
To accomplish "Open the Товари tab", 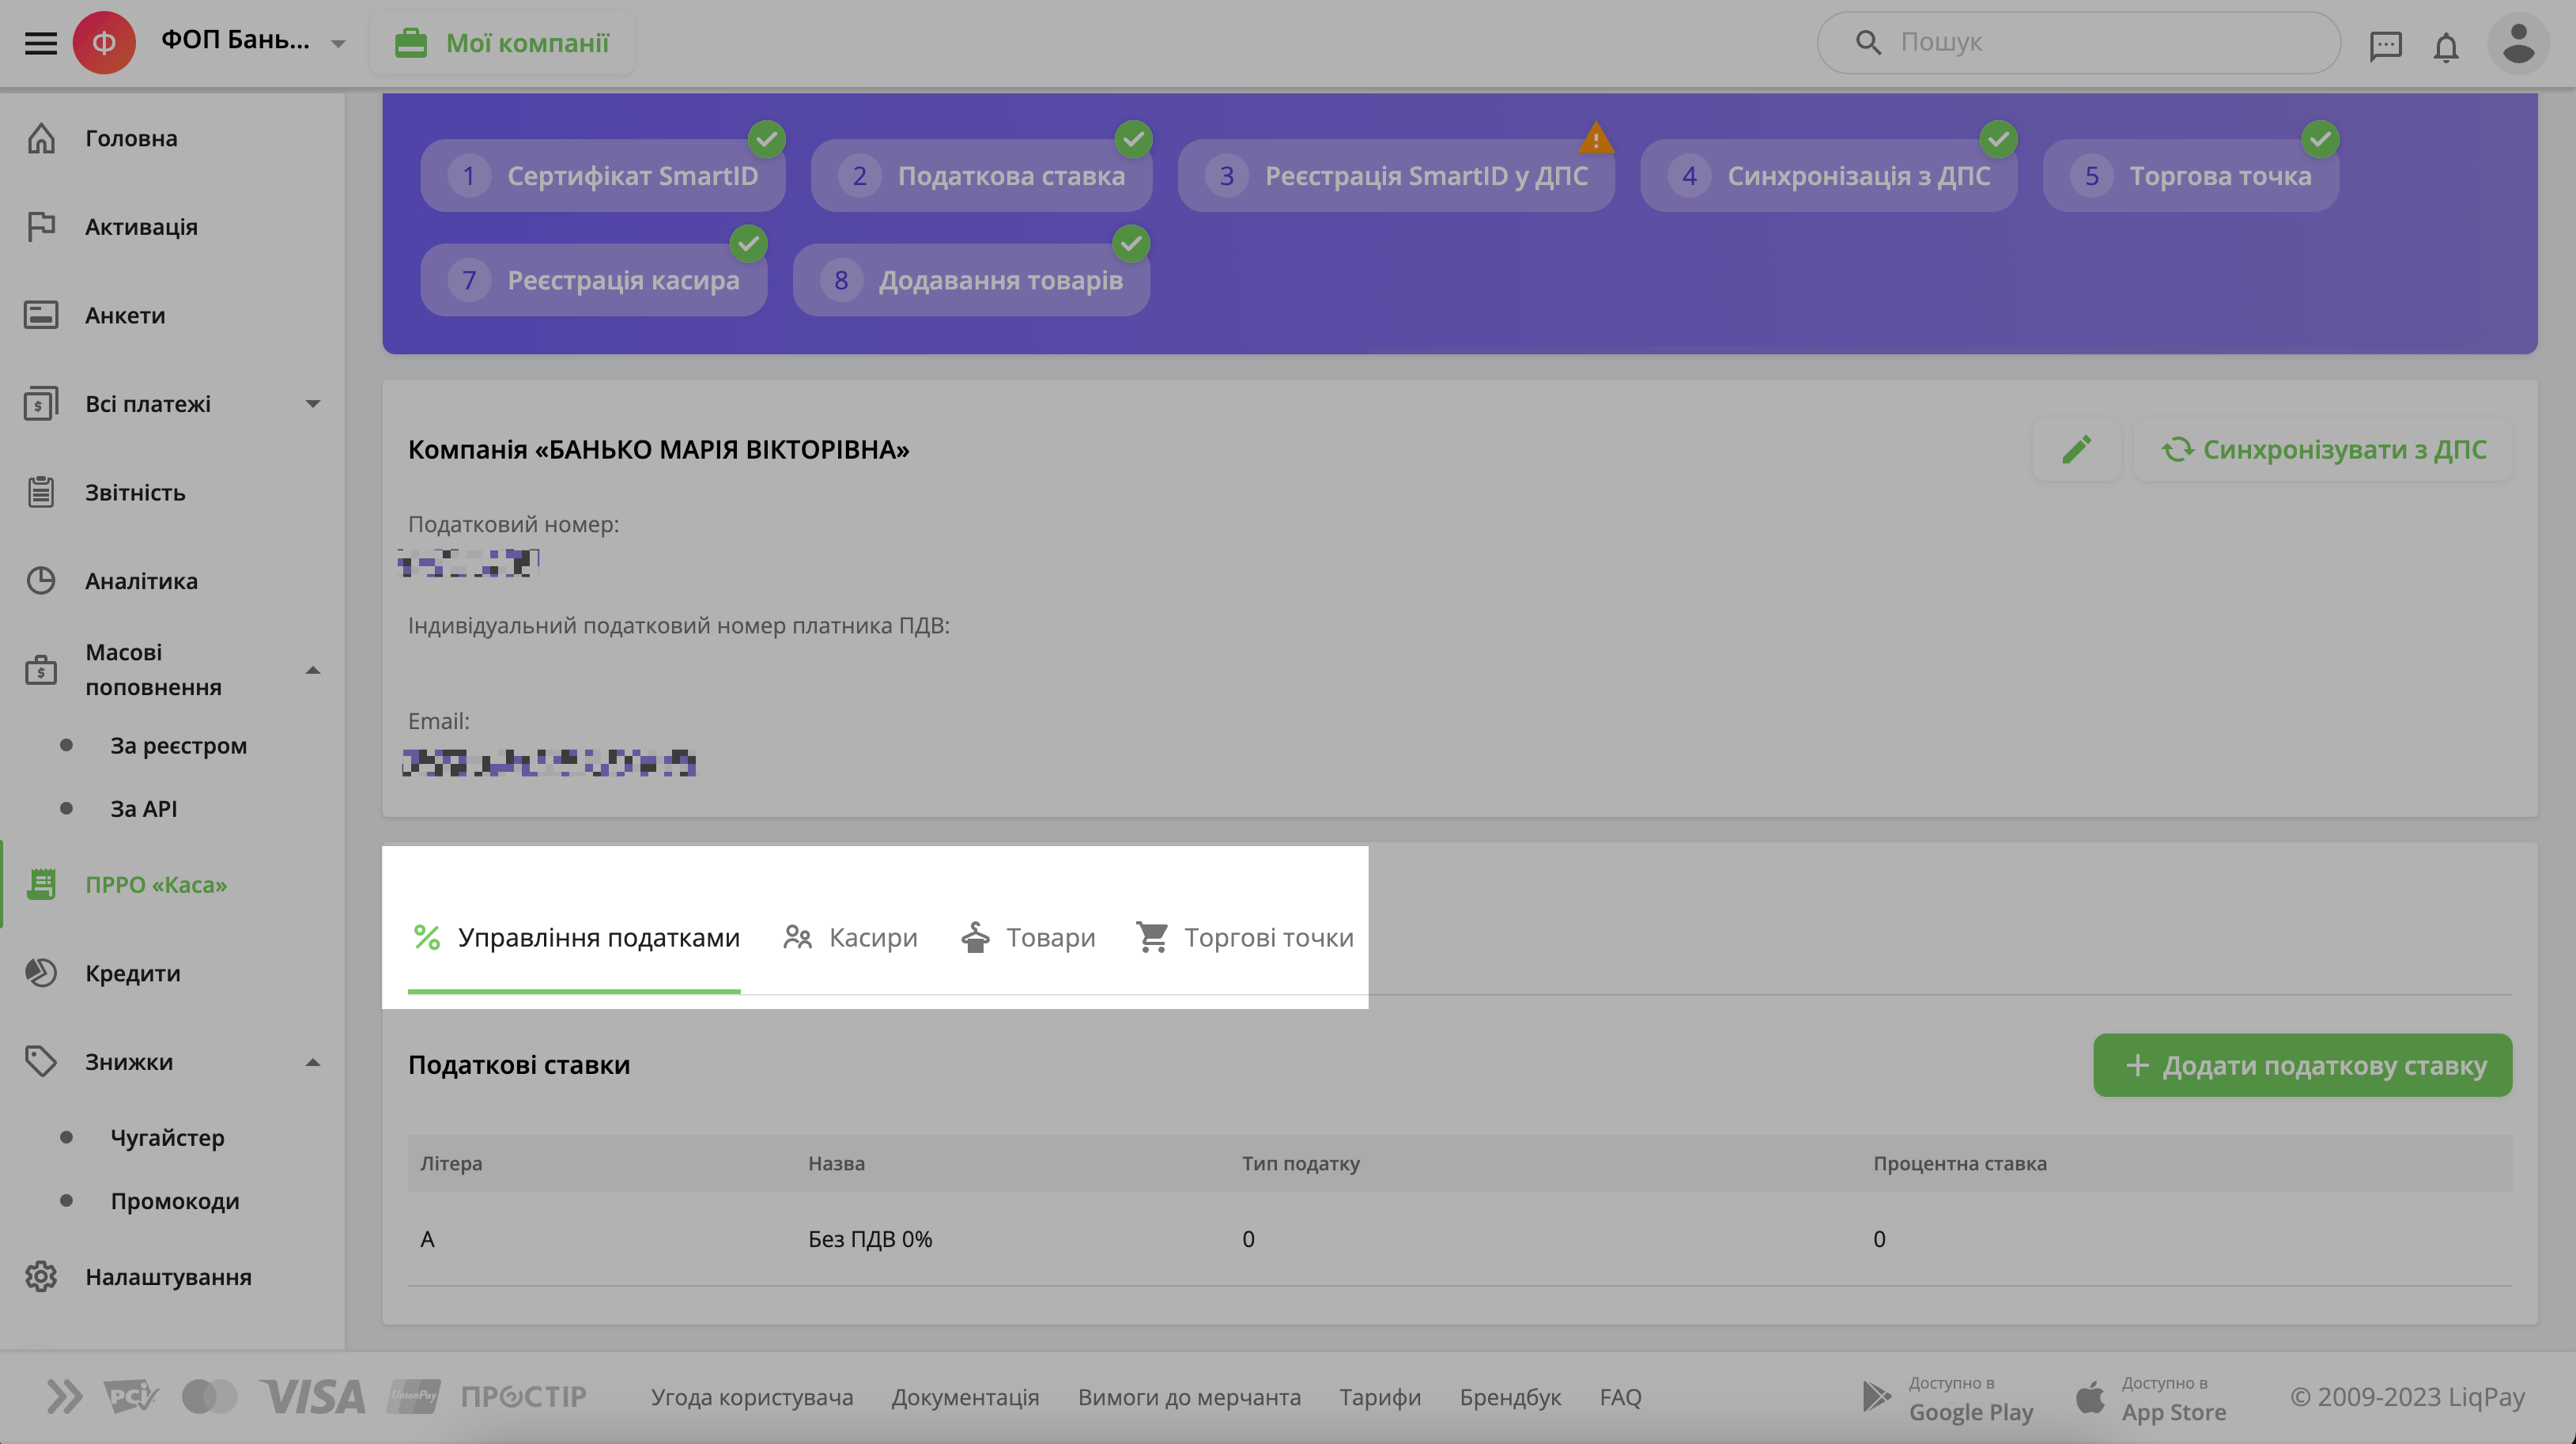I will coord(1028,938).
